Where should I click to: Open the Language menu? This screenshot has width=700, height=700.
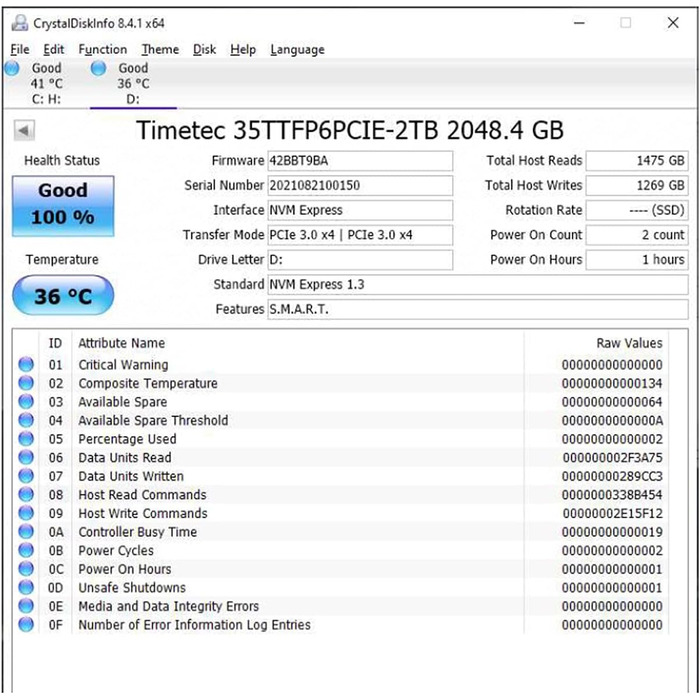coord(297,50)
